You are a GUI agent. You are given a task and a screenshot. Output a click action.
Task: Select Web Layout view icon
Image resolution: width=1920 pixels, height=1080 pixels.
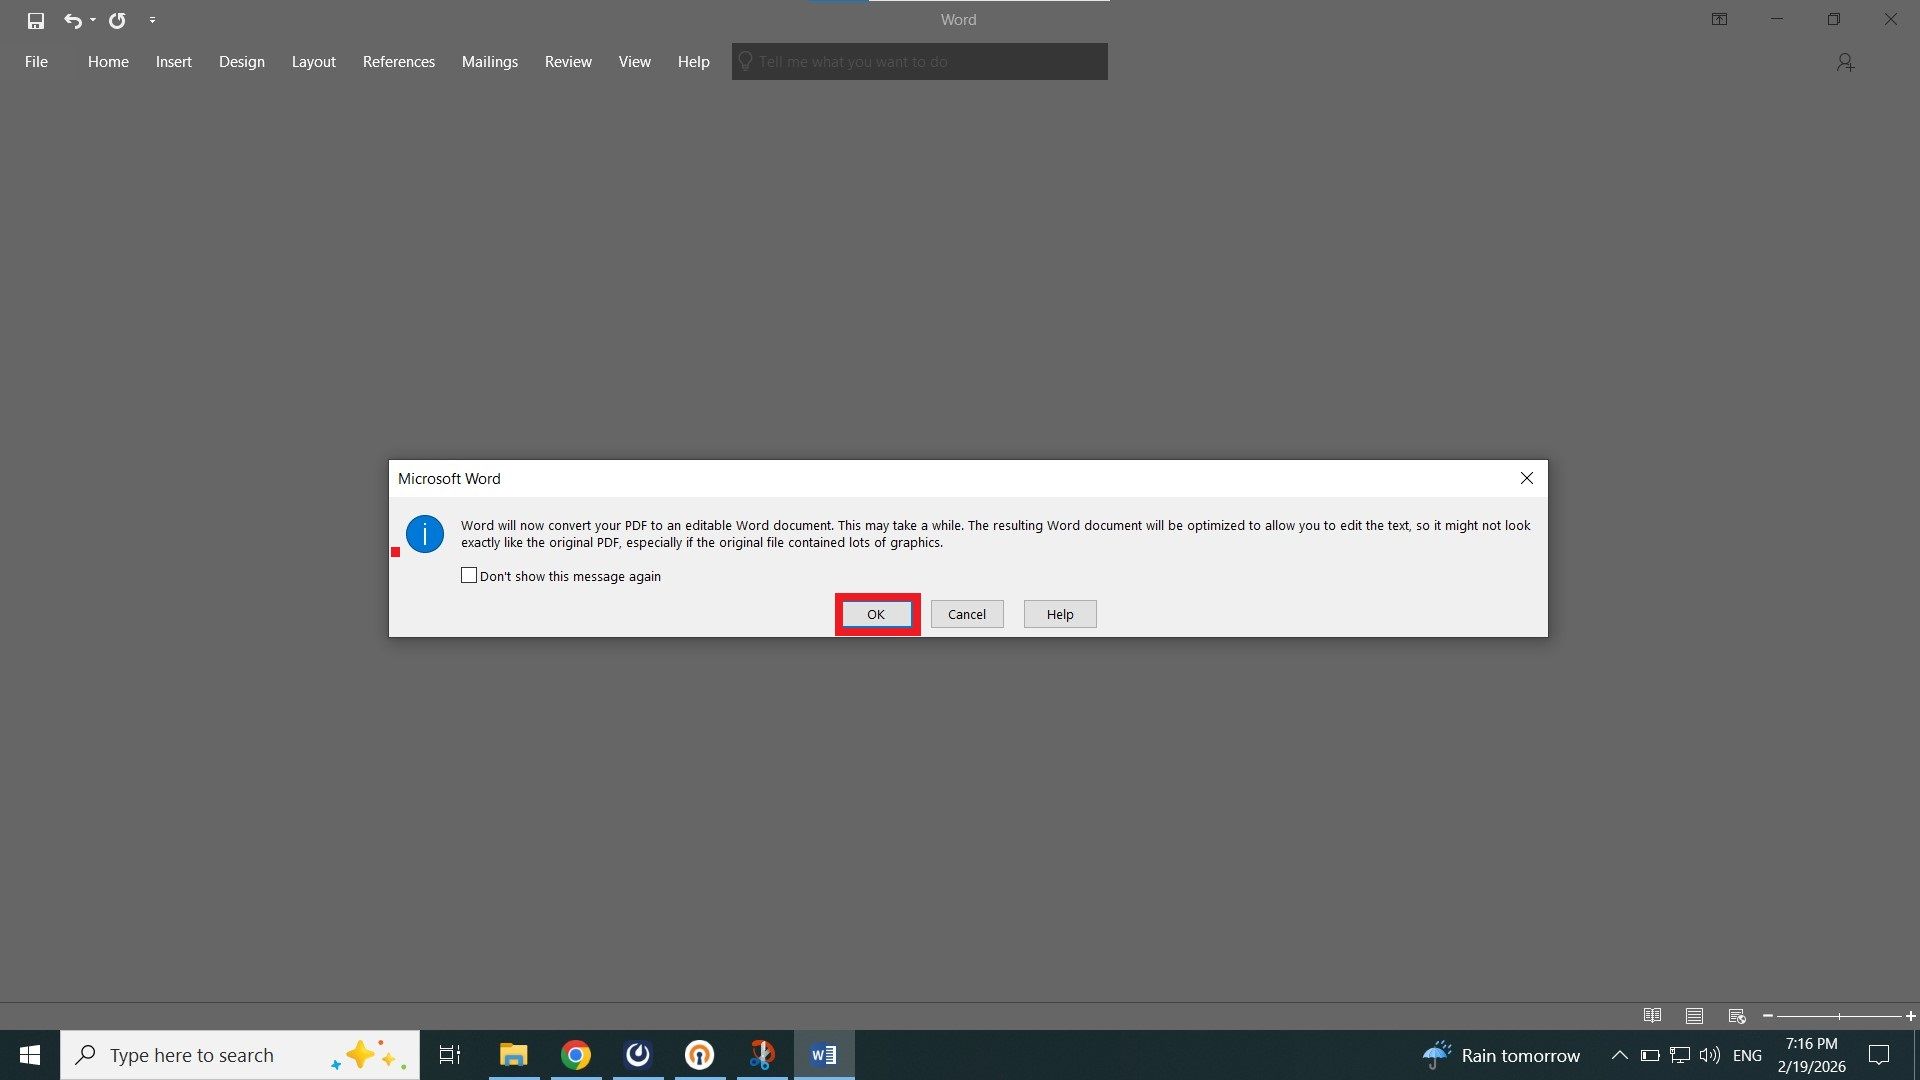click(x=1737, y=1016)
